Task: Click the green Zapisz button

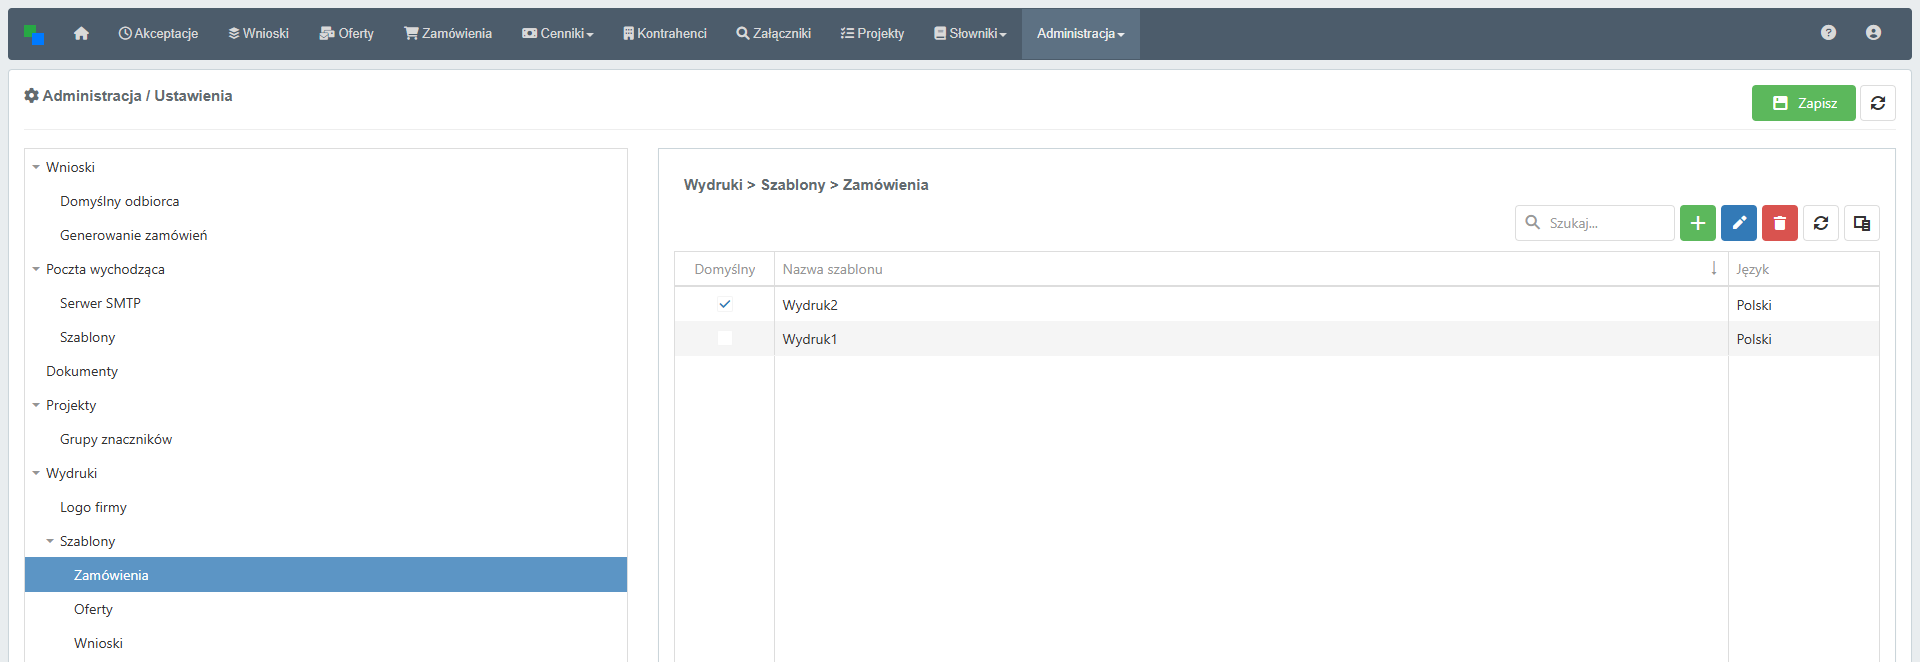Action: 1803,103
